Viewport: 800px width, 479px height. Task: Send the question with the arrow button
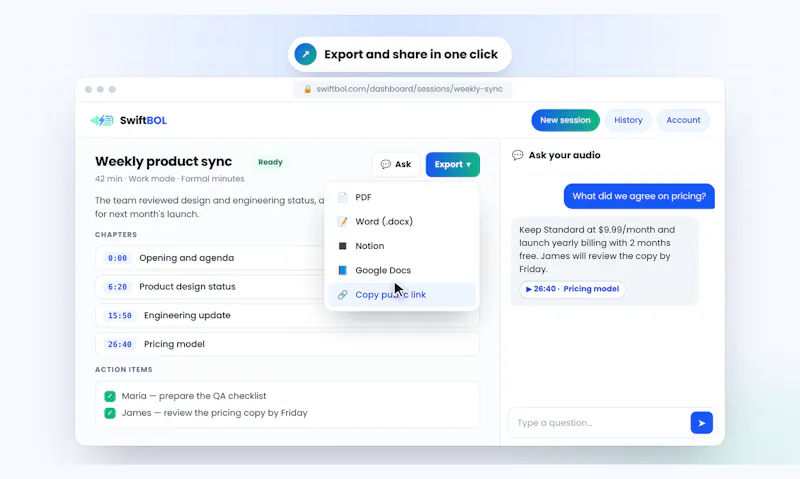(702, 423)
